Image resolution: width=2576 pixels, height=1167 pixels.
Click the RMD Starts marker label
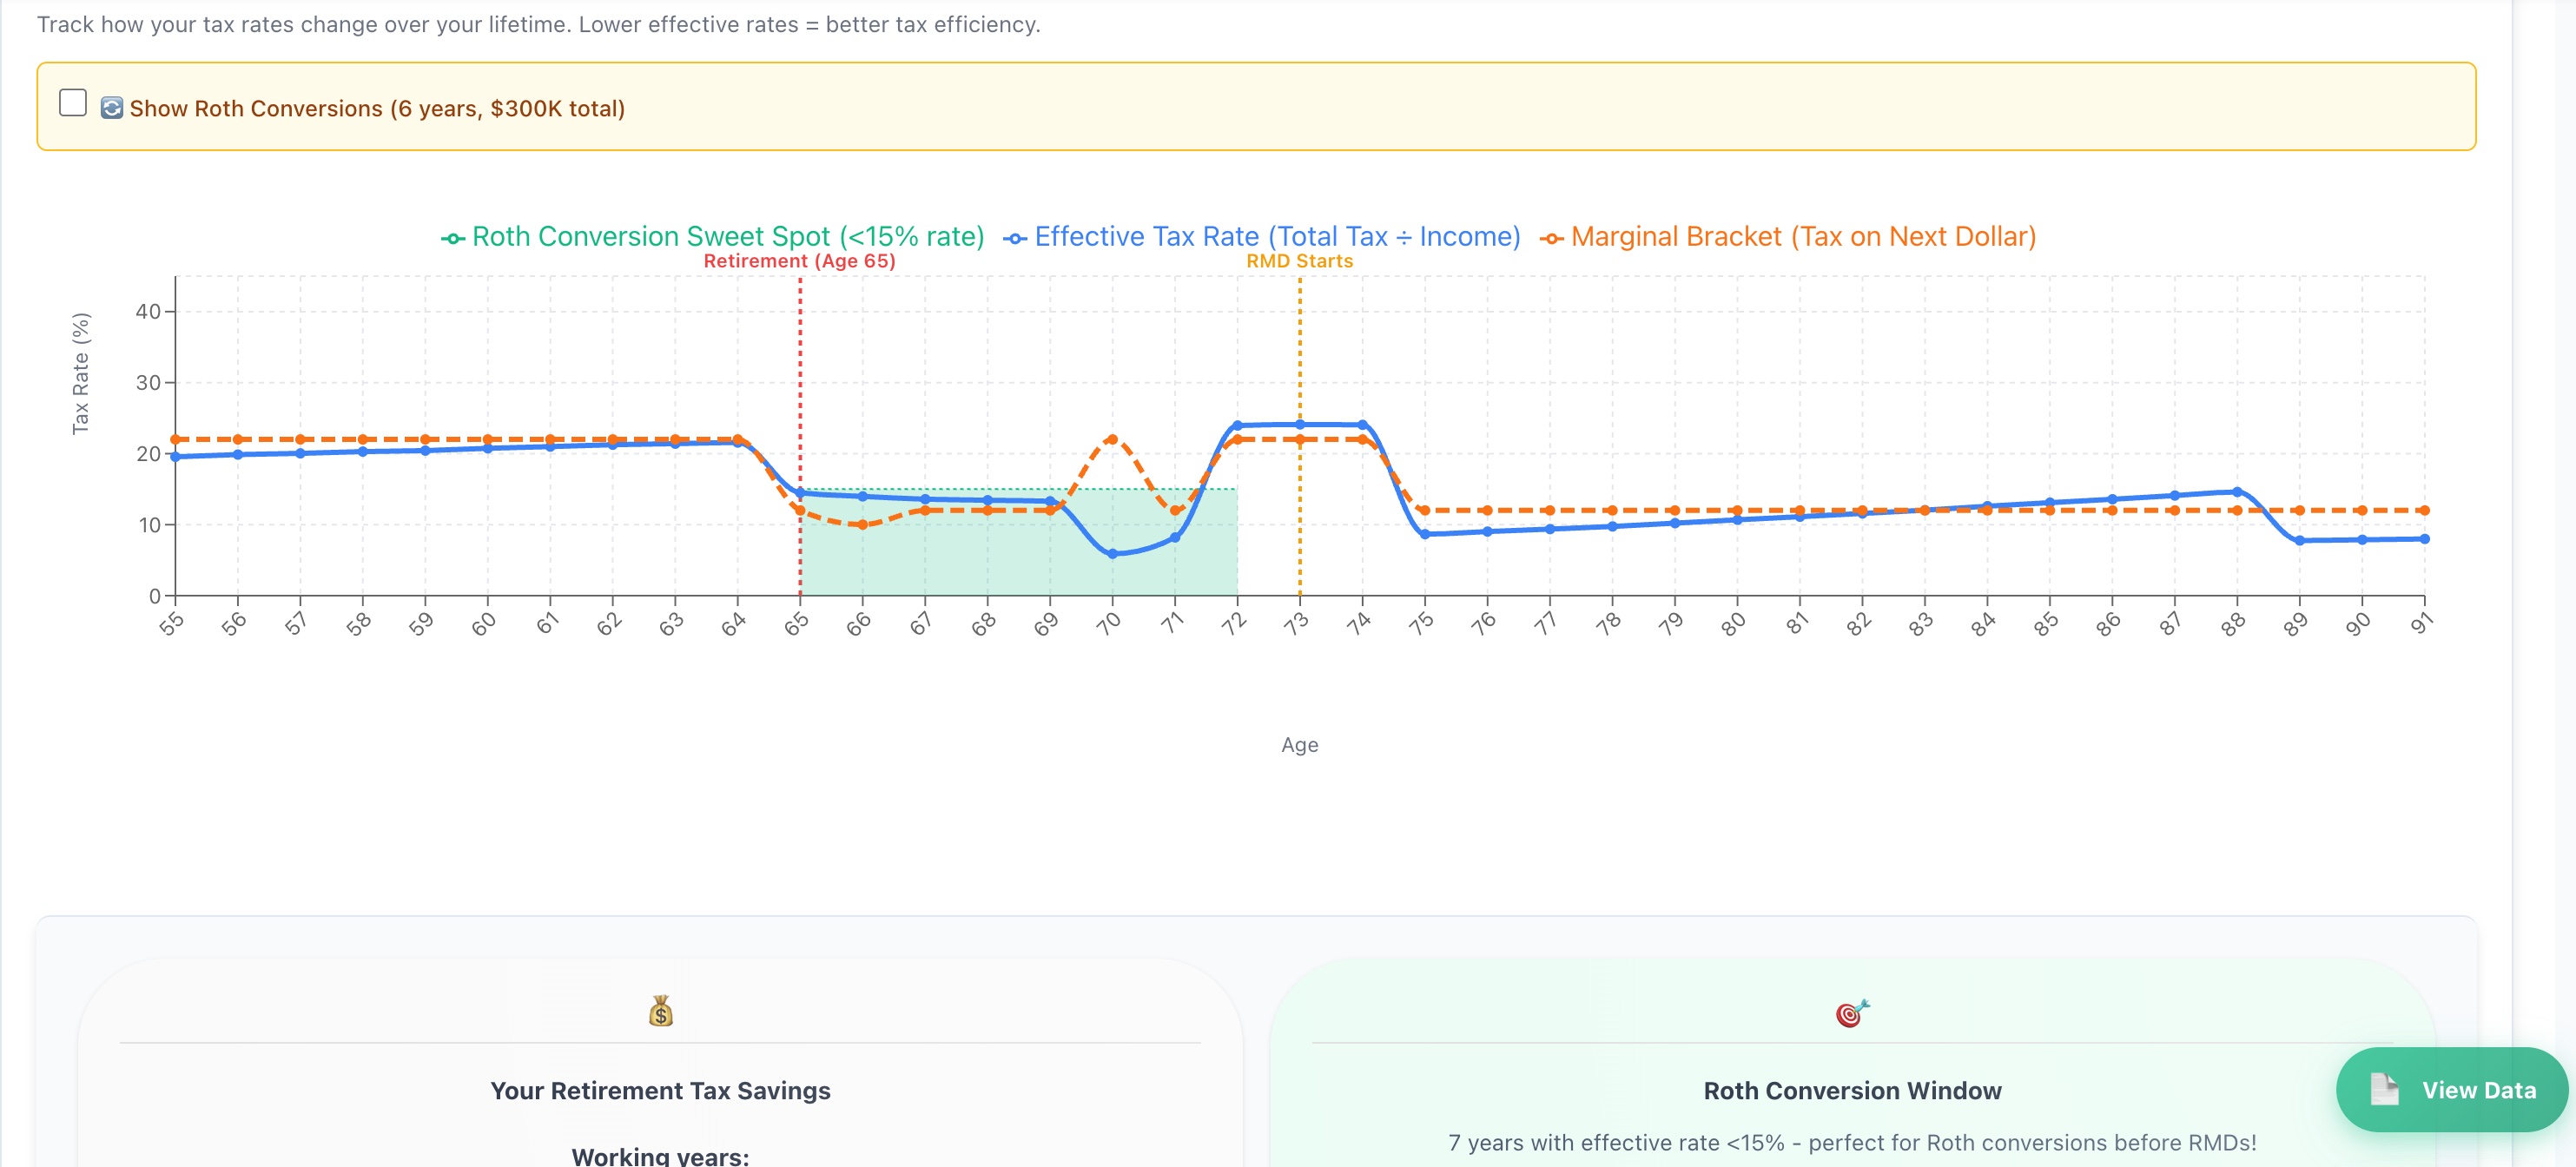click(1299, 261)
